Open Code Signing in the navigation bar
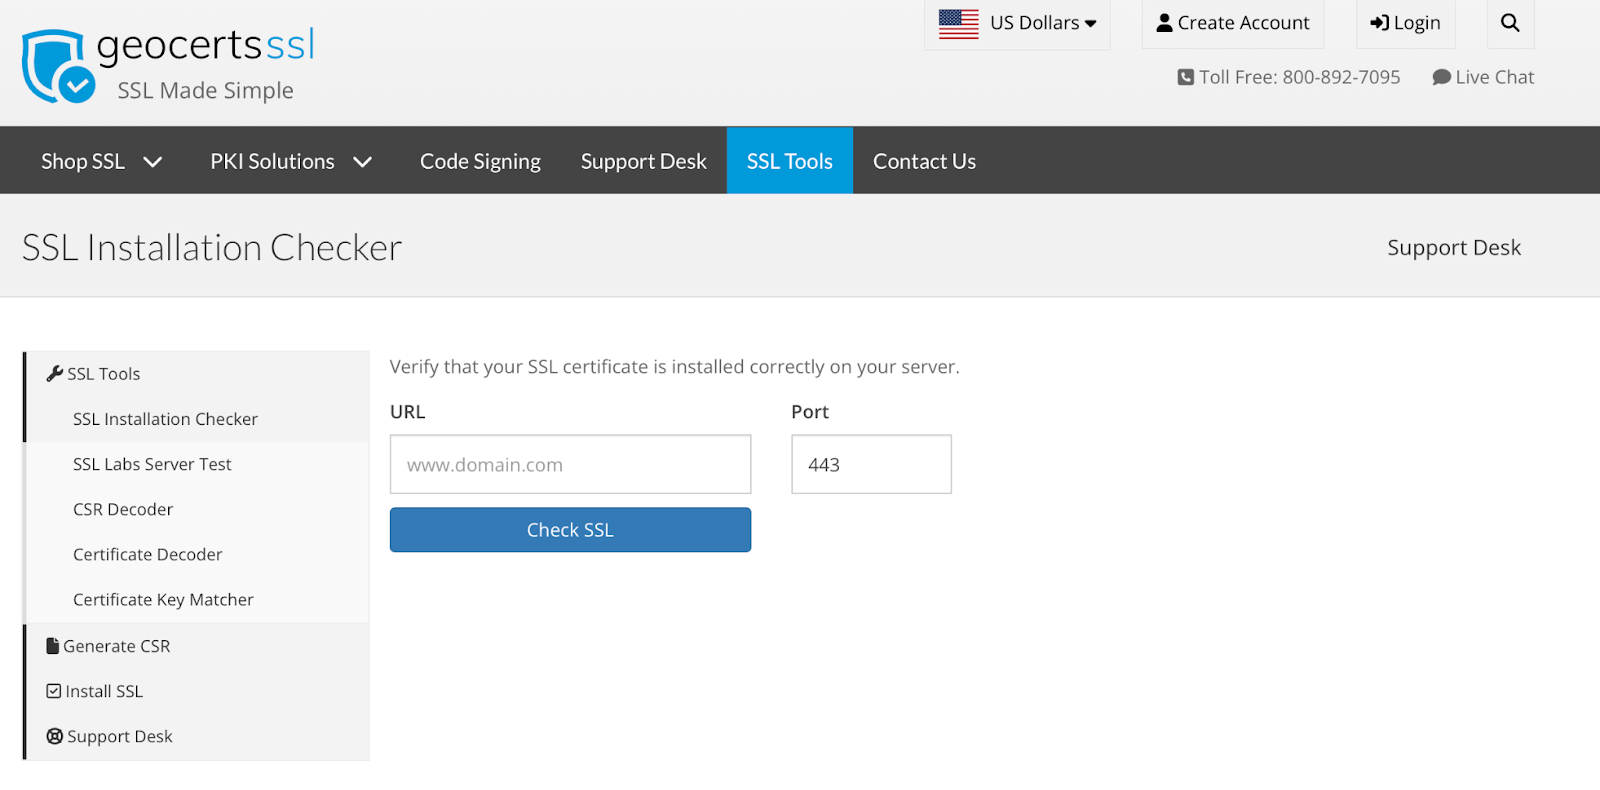 click(x=480, y=161)
